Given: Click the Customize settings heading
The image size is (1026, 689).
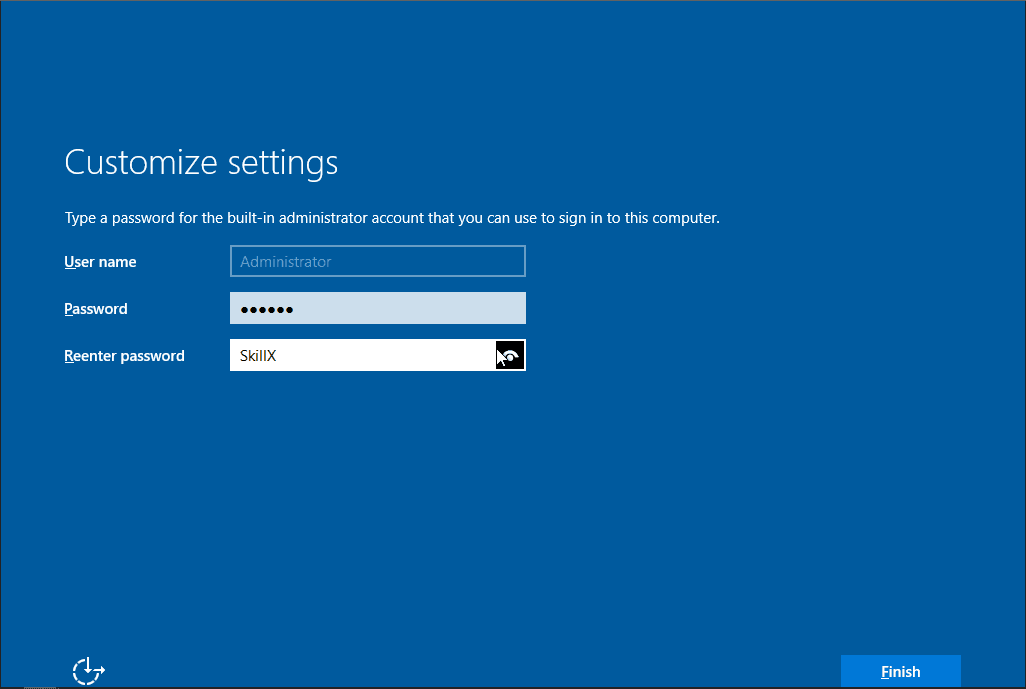Looking at the screenshot, I should coord(200,162).
